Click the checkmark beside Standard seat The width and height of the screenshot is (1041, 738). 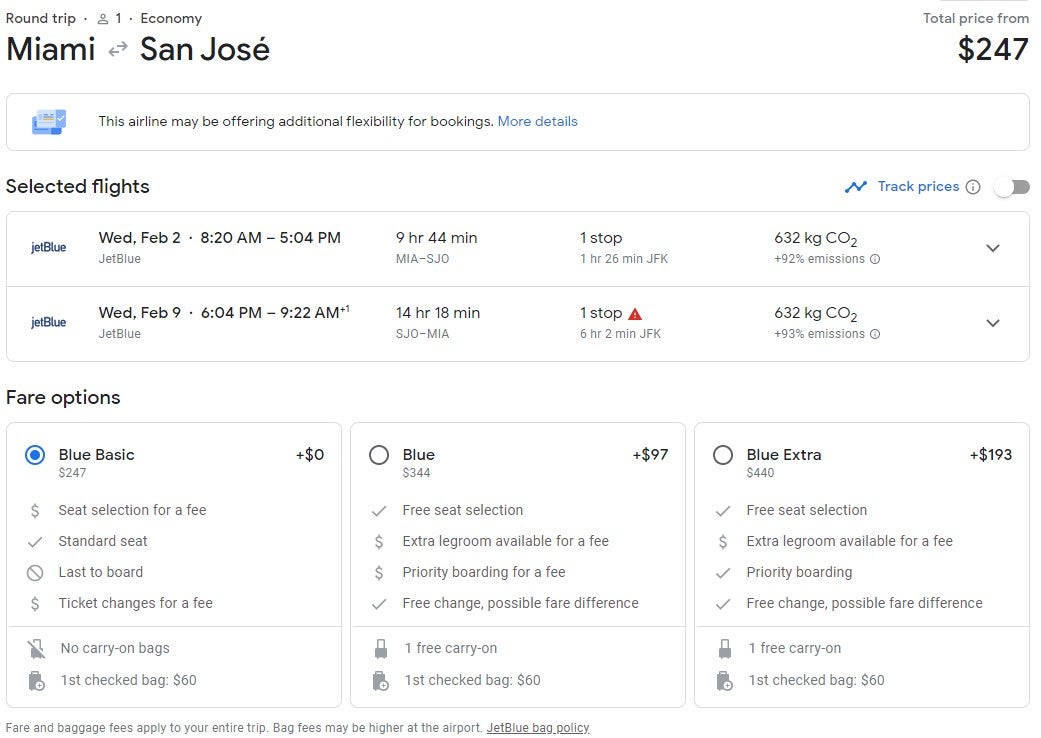coord(35,542)
